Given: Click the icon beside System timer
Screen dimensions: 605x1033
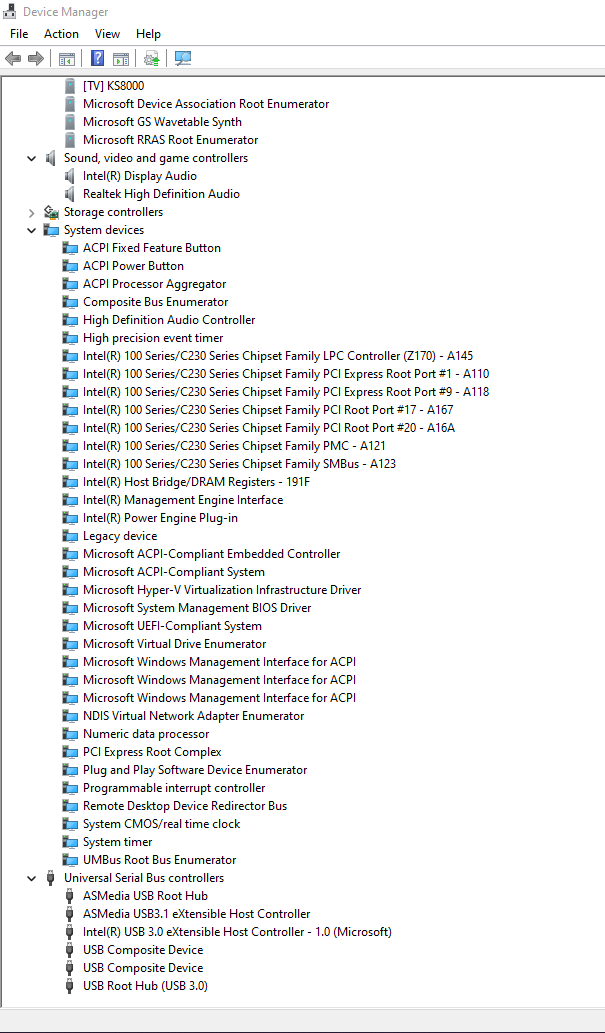Looking at the screenshot, I should (x=70, y=842).
